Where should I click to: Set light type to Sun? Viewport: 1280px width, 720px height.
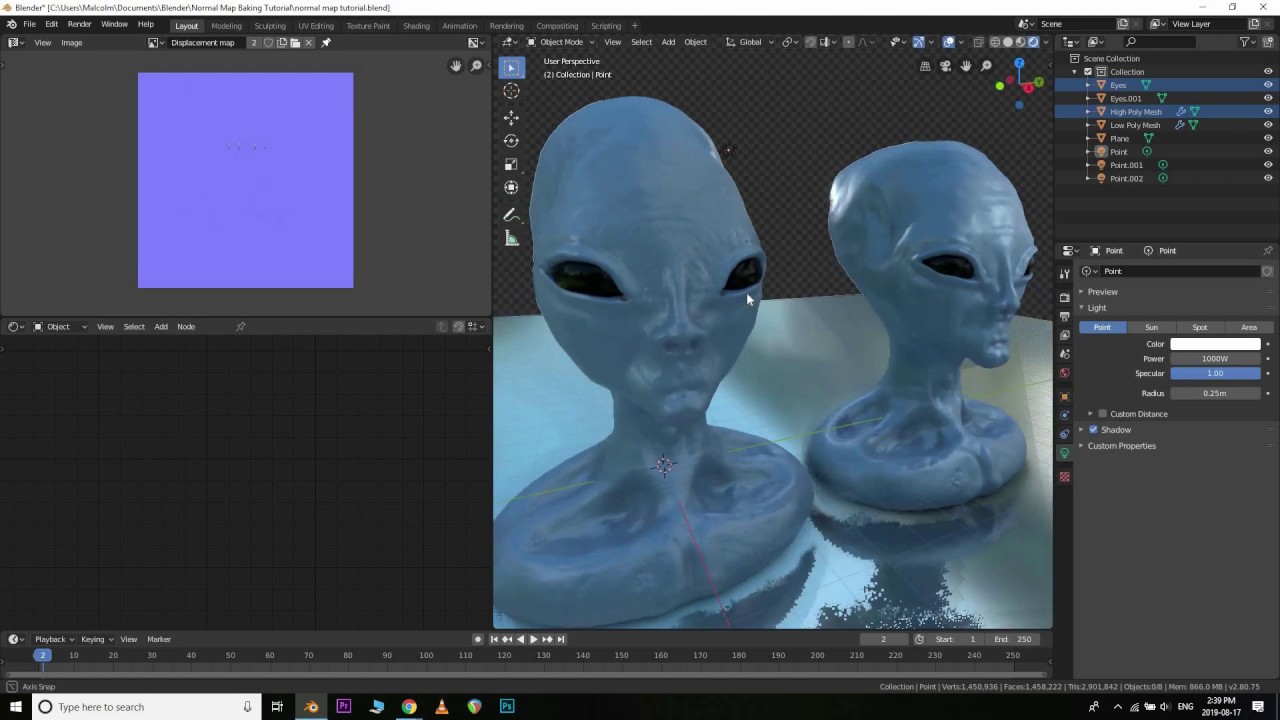tap(1151, 328)
